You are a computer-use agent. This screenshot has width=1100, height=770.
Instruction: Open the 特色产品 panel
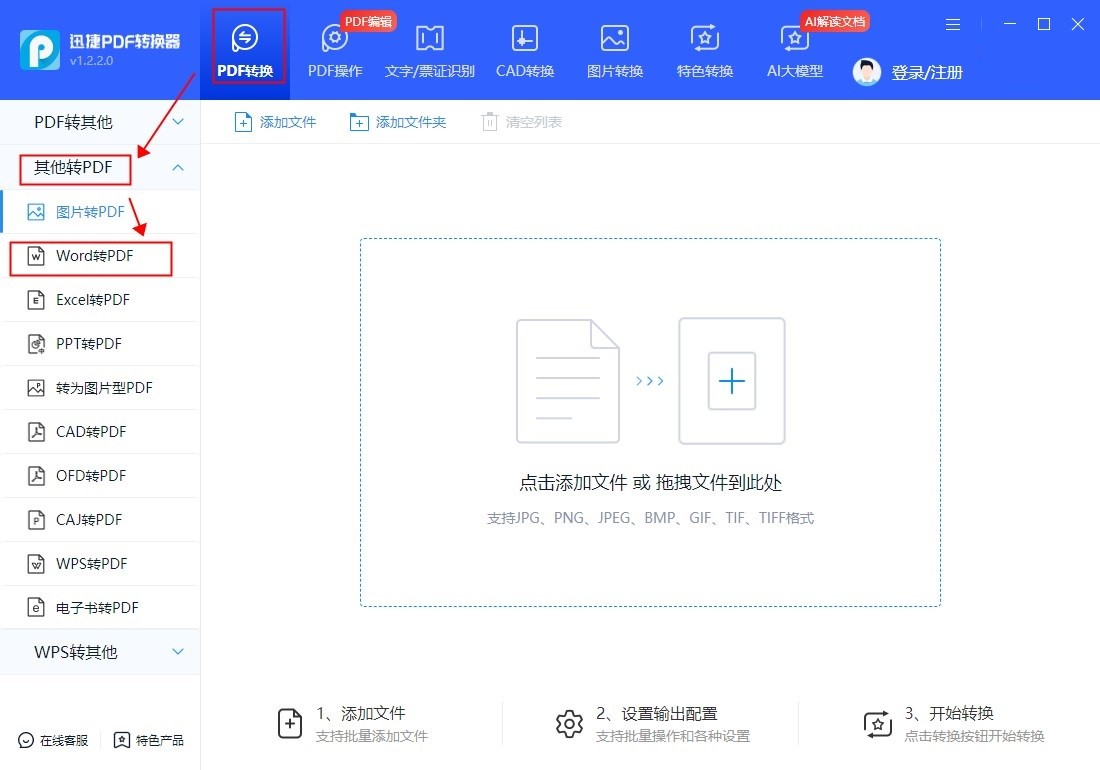(x=148, y=740)
